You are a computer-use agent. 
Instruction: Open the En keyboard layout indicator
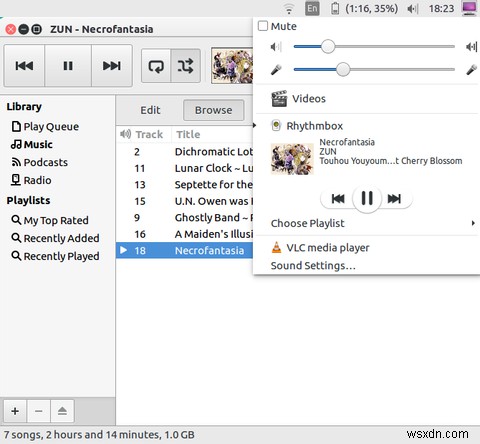click(x=312, y=8)
